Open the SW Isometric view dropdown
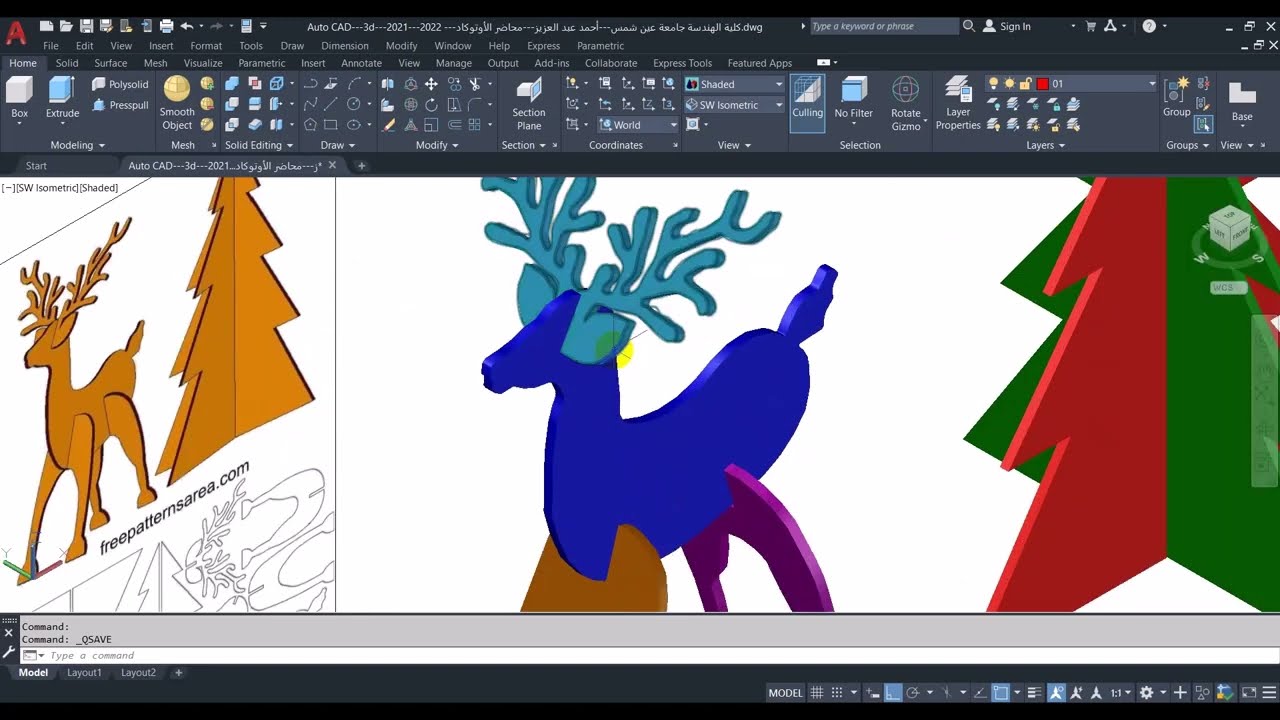Screen dimensions: 1280x720 pyautogui.click(x=735, y=105)
